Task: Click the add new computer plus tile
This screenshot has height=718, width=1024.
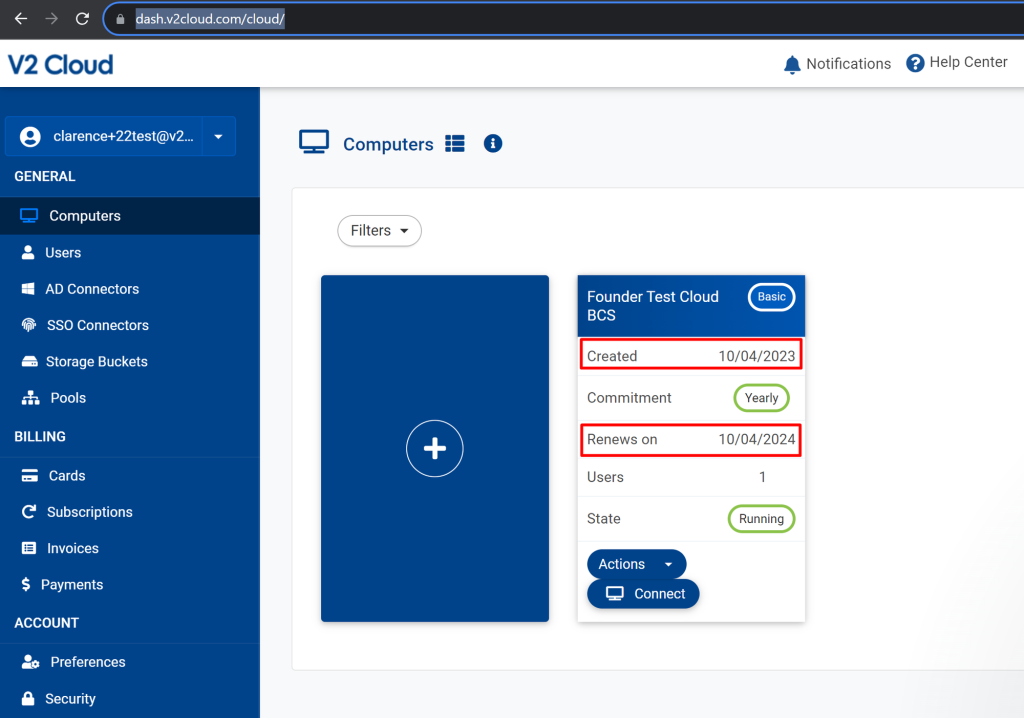Action: coord(434,448)
